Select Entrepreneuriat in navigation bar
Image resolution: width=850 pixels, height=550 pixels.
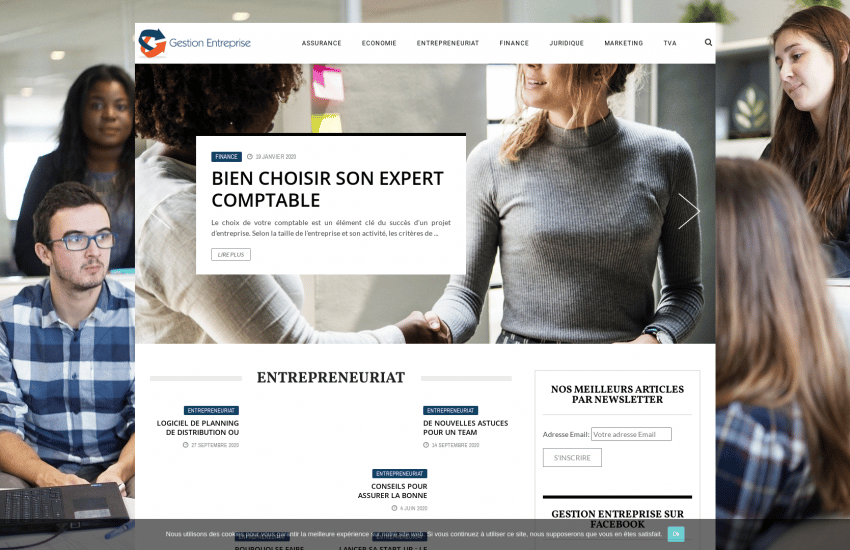tap(448, 43)
